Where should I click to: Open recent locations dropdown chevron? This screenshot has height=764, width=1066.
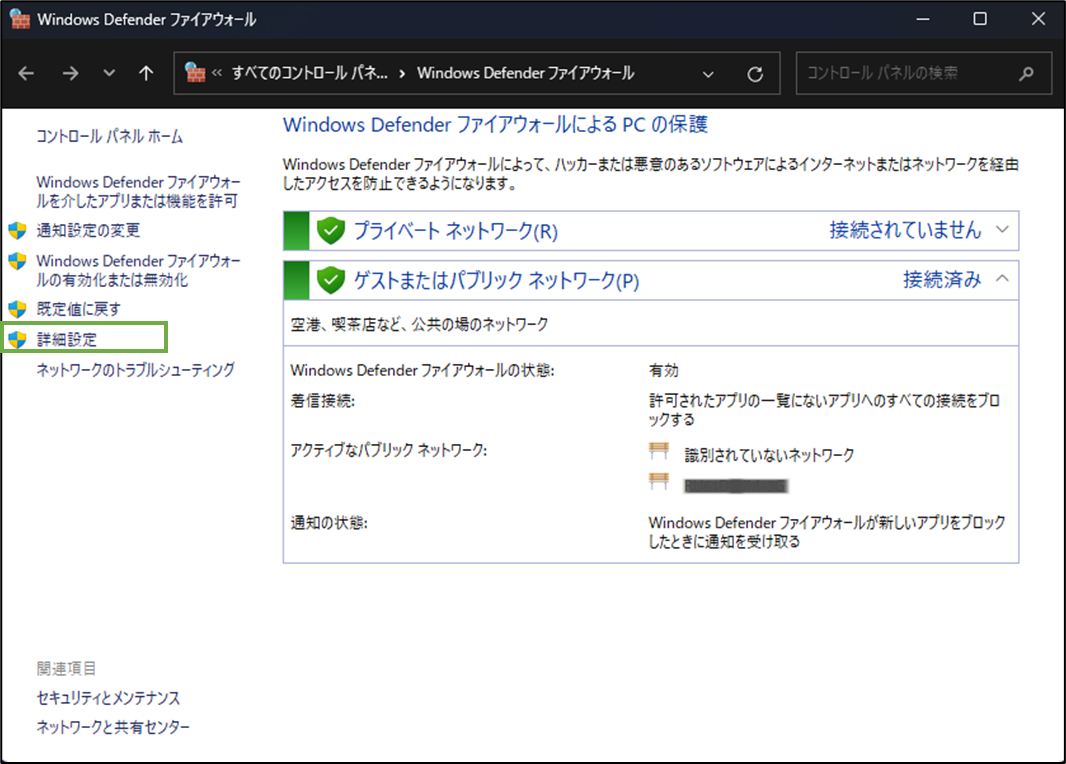tap(109, 73)
